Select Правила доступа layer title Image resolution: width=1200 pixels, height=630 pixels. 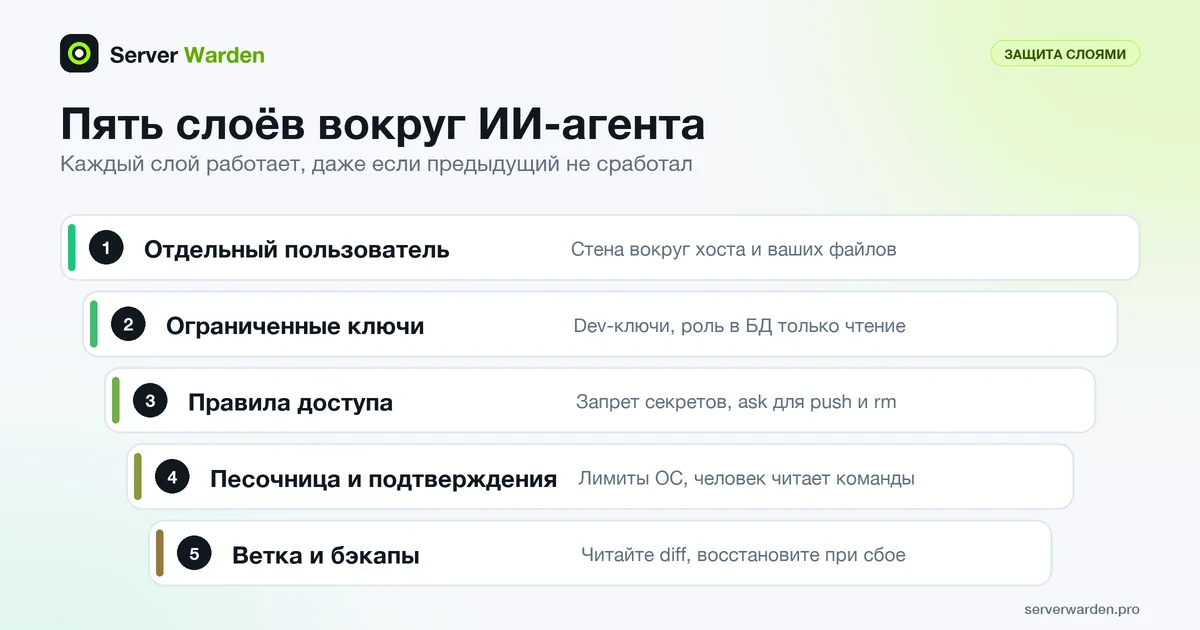(x=290, y=403)
